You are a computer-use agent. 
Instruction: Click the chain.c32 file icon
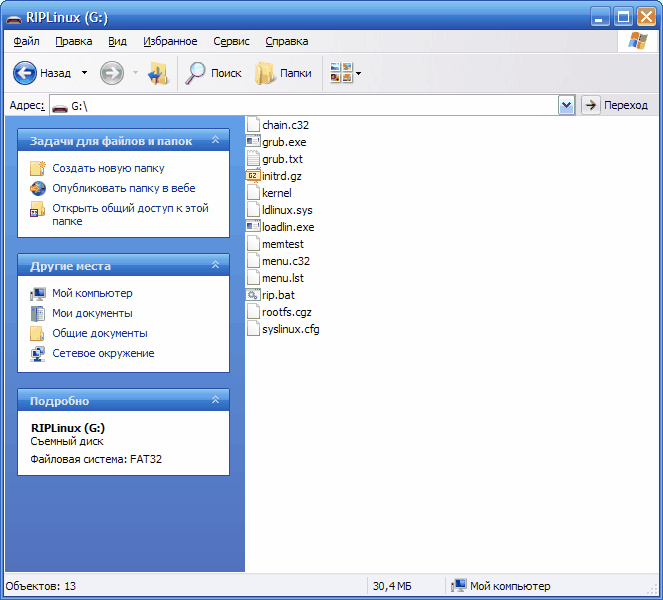[x=253, y=125]
